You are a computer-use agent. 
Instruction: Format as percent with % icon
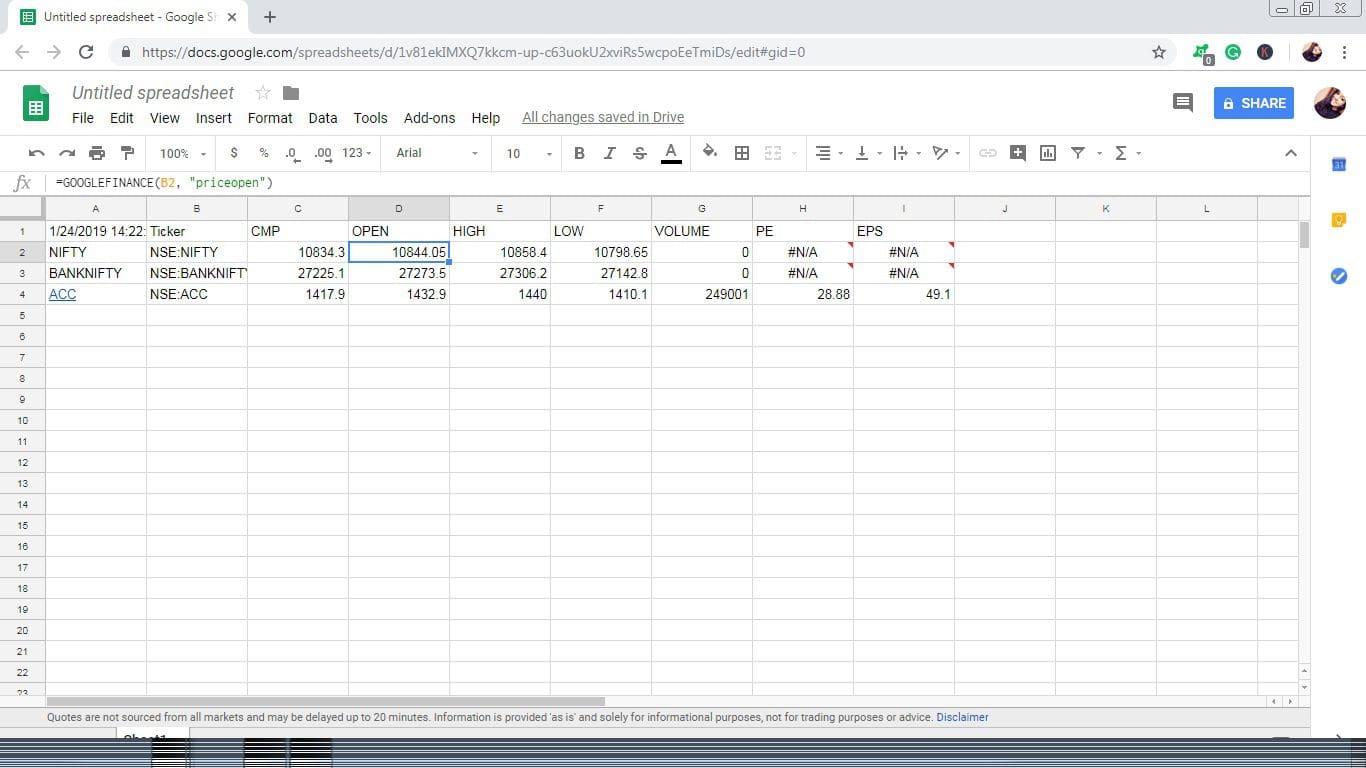(x=264, y=153)
